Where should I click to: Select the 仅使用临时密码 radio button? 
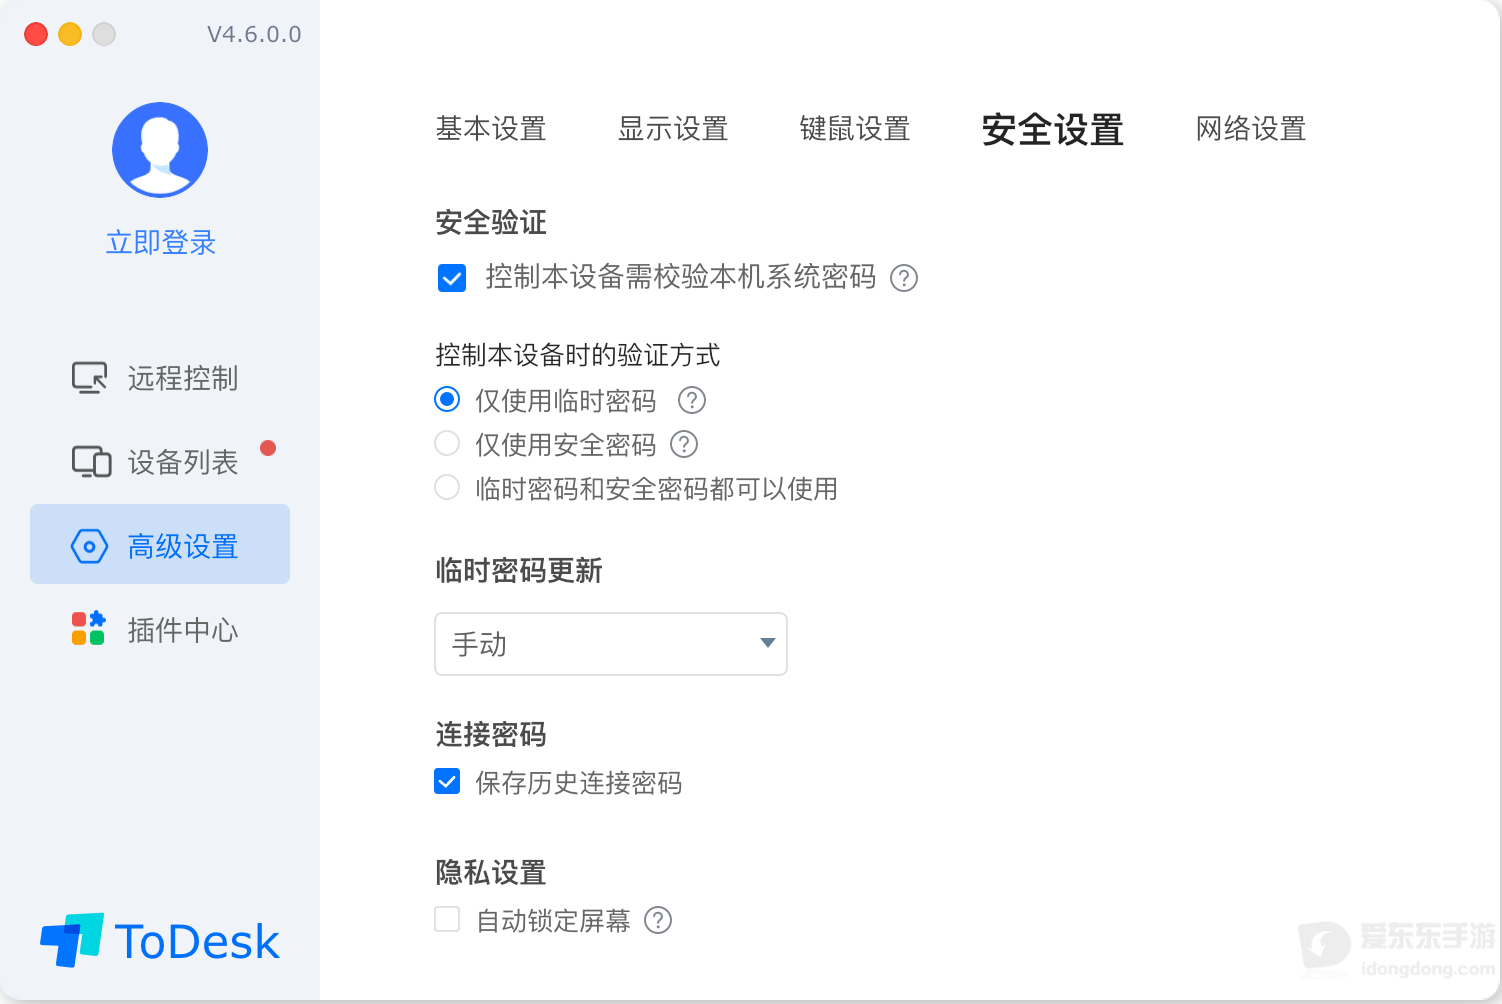[447, 400]
